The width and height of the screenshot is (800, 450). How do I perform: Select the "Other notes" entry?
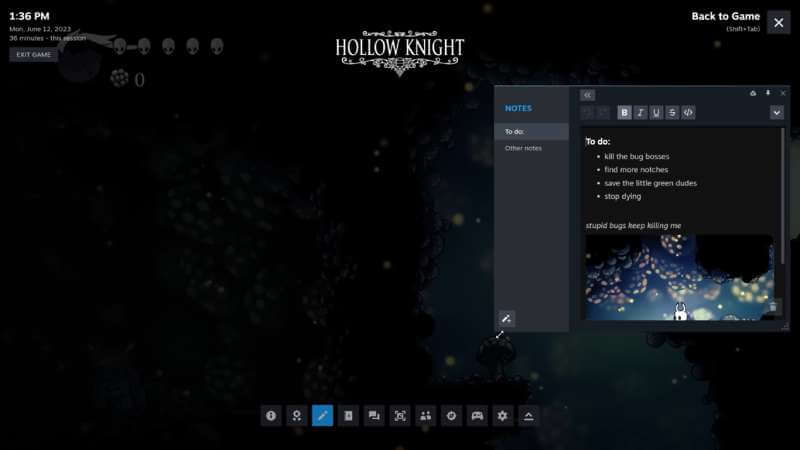click(x=523, y=148)
